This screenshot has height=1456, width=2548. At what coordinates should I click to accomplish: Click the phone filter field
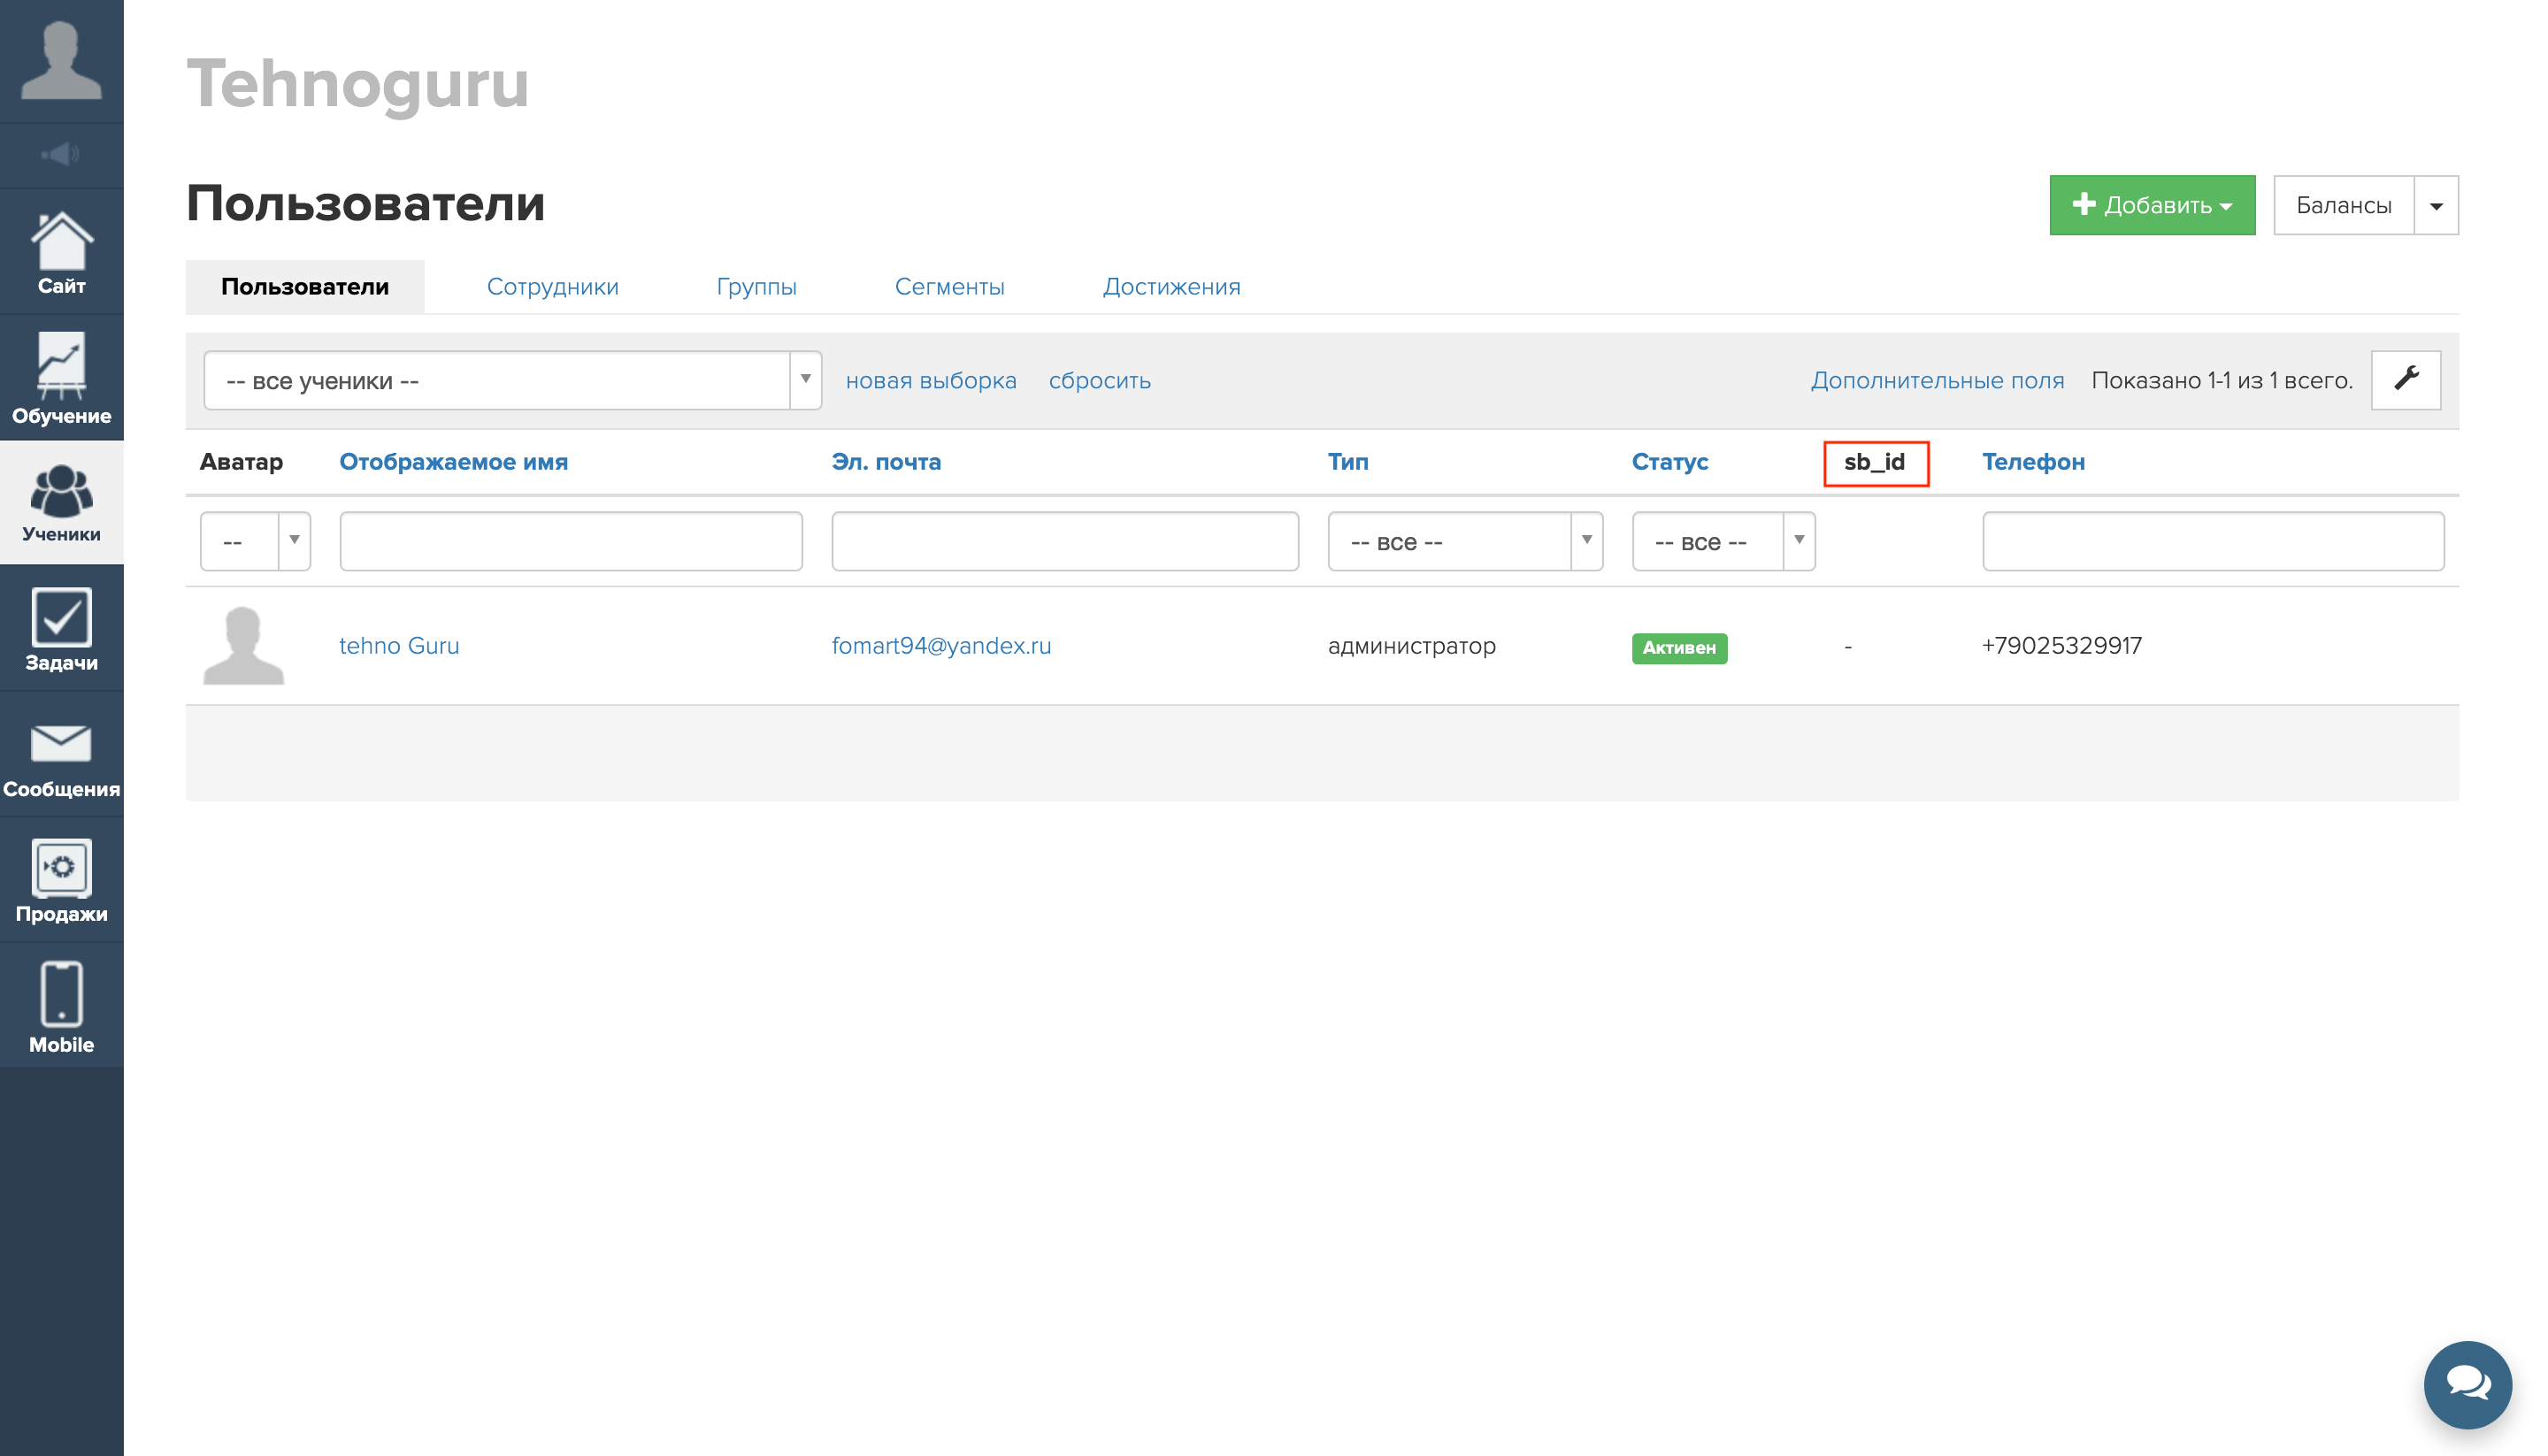point(2213,541)
